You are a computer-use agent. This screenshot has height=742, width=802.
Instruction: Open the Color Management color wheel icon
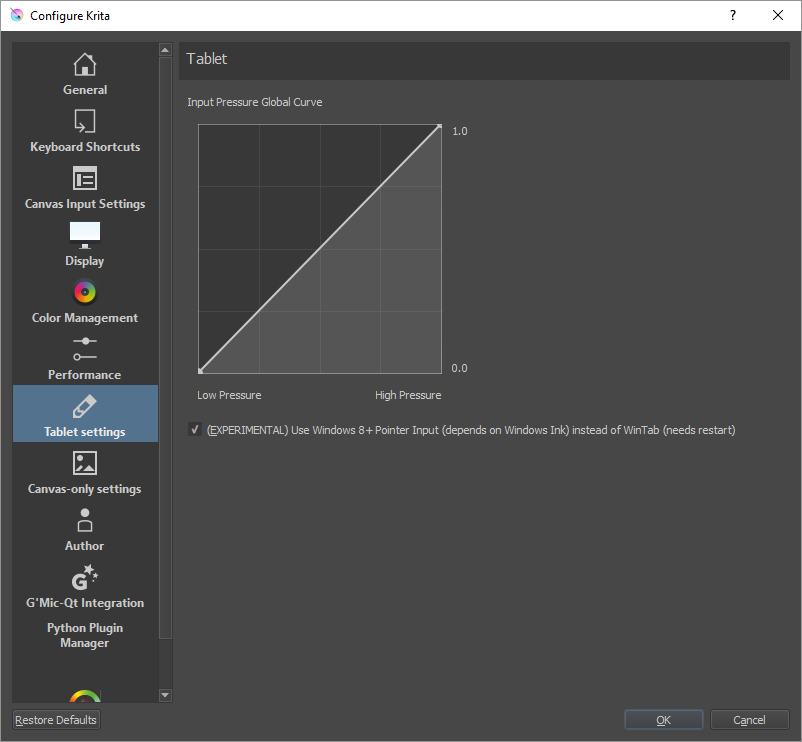coord(85,292)
